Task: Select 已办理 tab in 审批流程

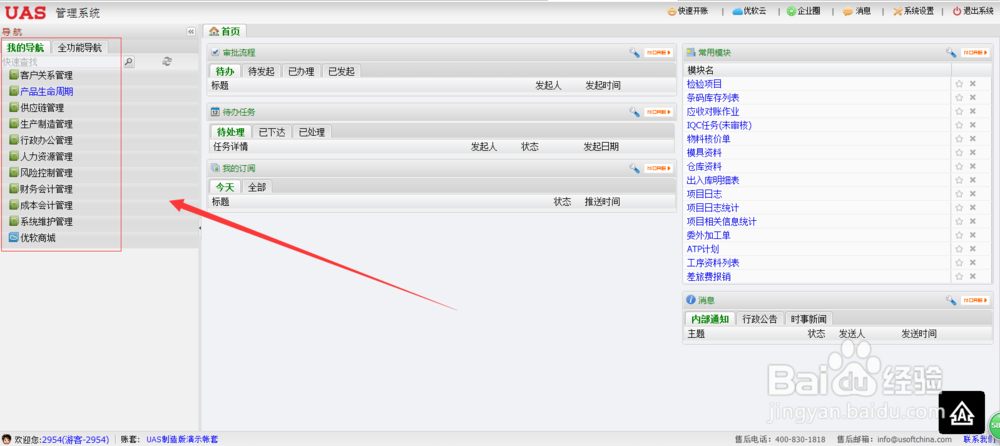Action: 301,71
